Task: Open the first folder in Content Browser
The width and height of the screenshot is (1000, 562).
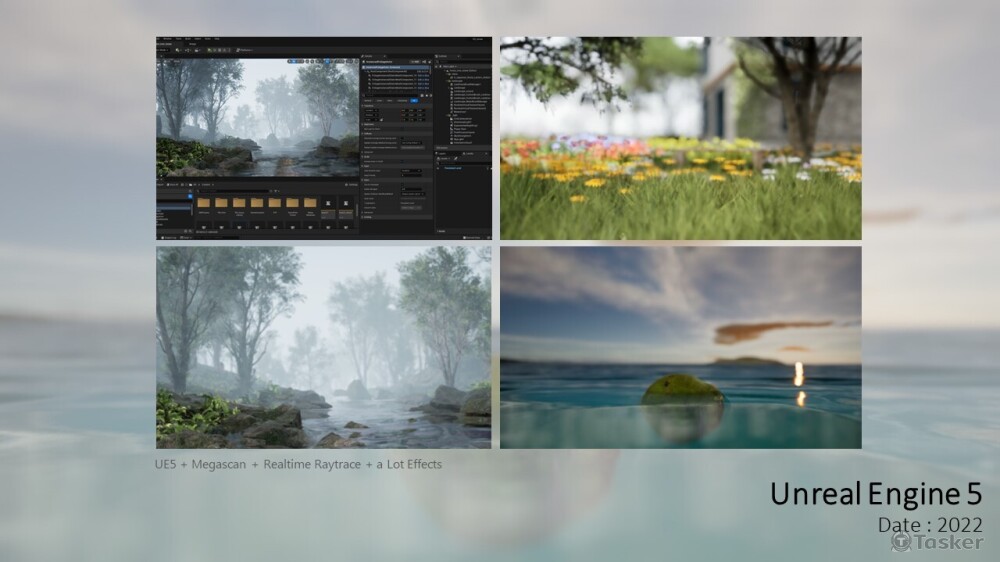Action: [x=203, y=204]
